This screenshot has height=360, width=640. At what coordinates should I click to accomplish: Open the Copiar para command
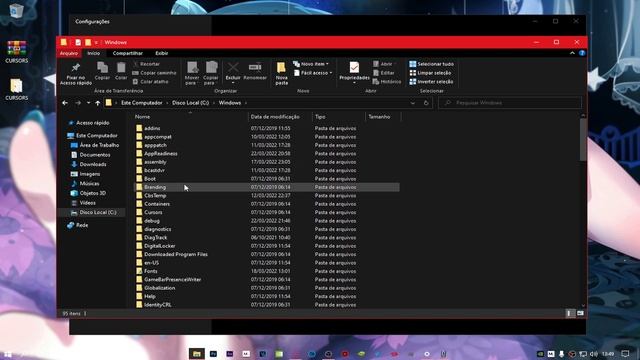coord(211,73)
